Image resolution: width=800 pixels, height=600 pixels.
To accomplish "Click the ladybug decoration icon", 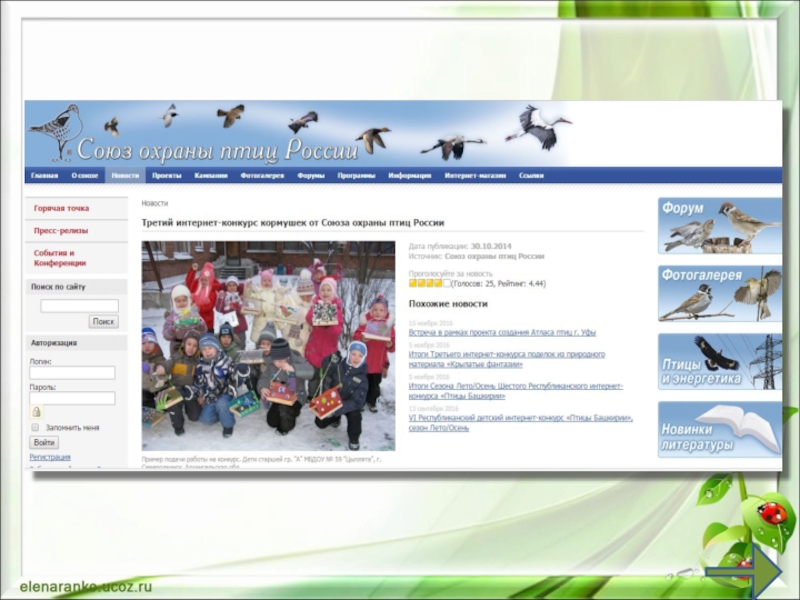I will [771, 513].
